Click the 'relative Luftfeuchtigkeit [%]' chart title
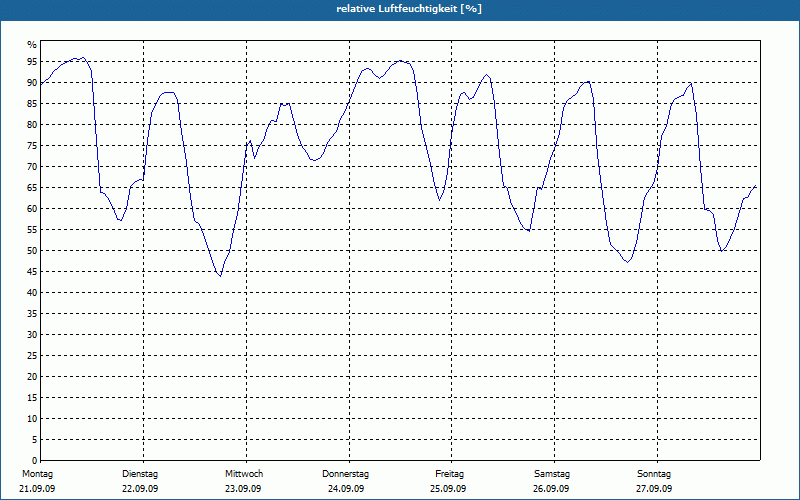800x500 pixels. point(409,9)
